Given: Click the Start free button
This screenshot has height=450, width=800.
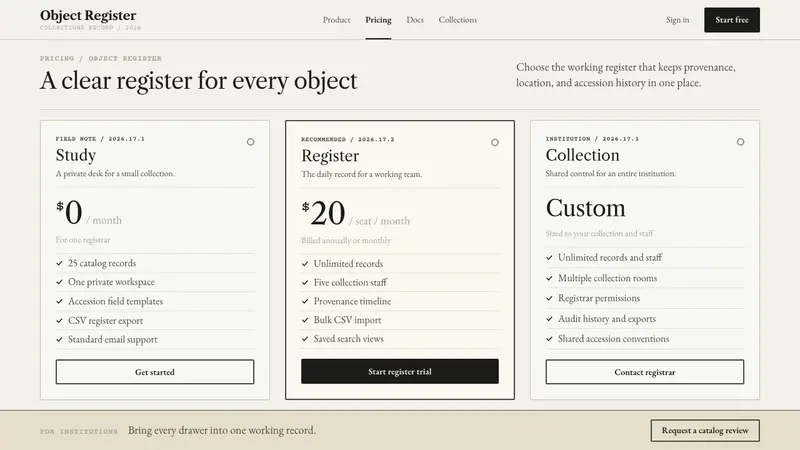Looking at the screenshot, I should click(732, 20).
